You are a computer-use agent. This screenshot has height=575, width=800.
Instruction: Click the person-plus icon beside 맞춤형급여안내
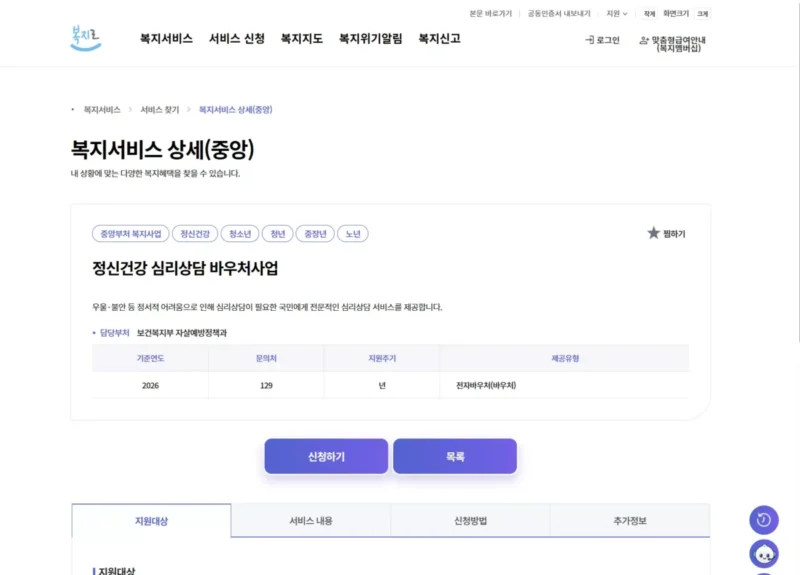pos(644,40)
